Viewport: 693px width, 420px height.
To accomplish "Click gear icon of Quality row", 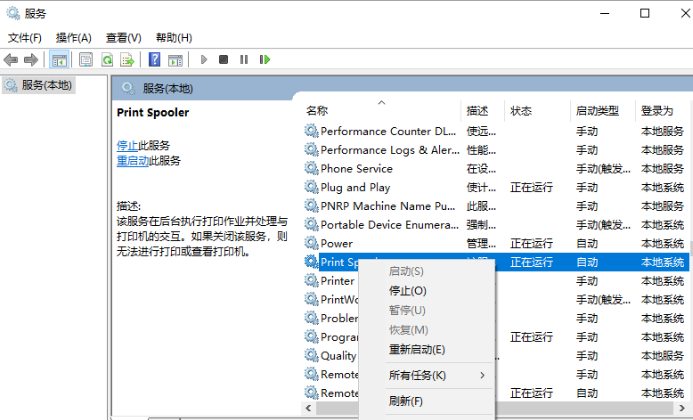I will coord(311,355).
